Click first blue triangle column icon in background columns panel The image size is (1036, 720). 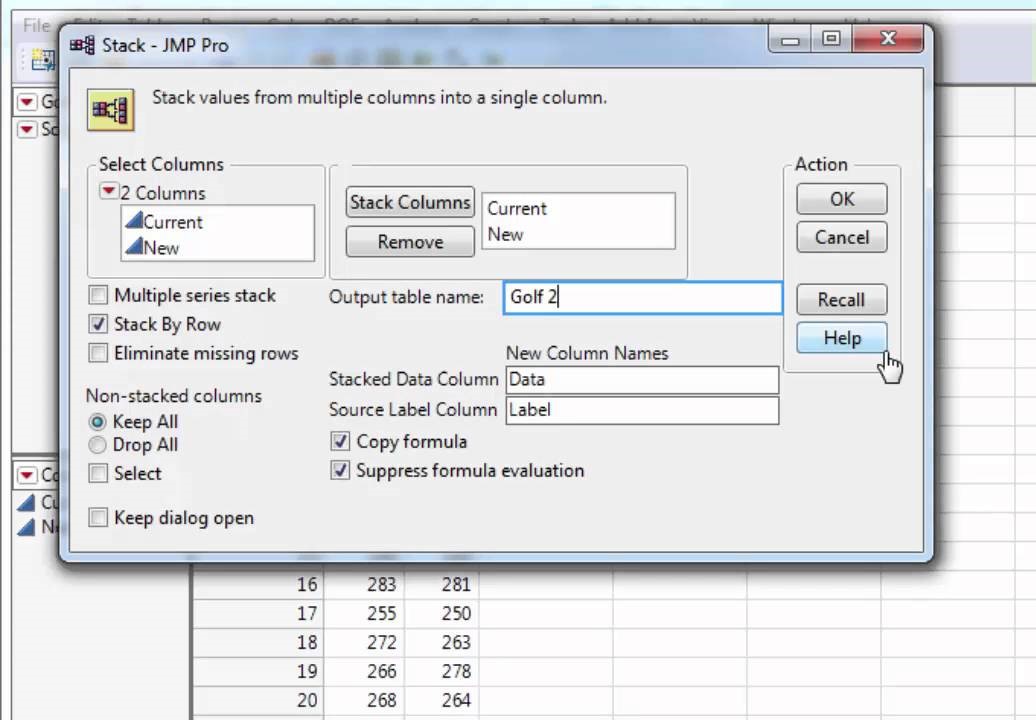[26, 503]
